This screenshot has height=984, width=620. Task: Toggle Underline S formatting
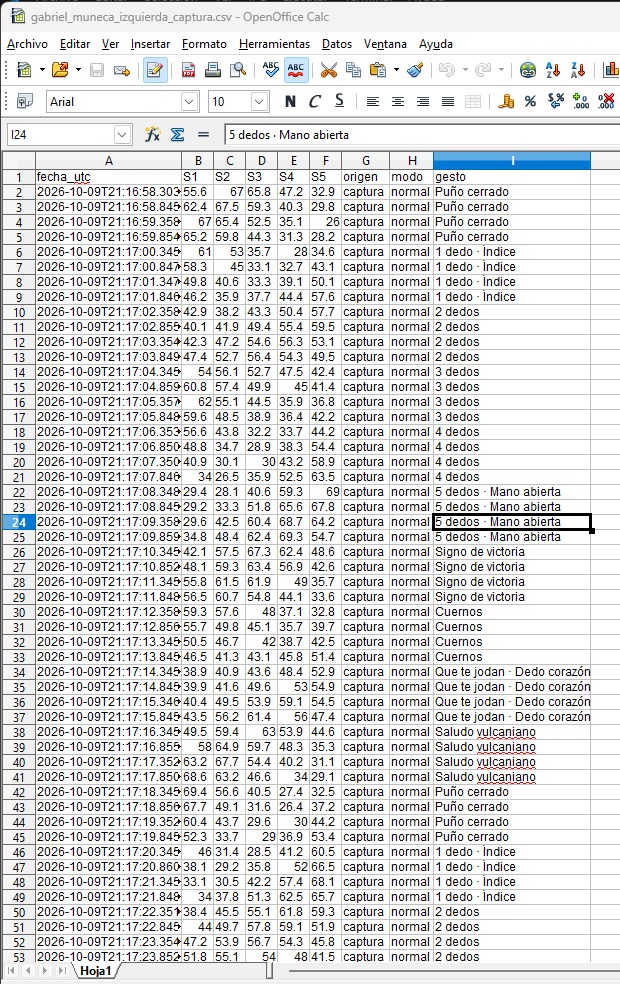[339, 101]
